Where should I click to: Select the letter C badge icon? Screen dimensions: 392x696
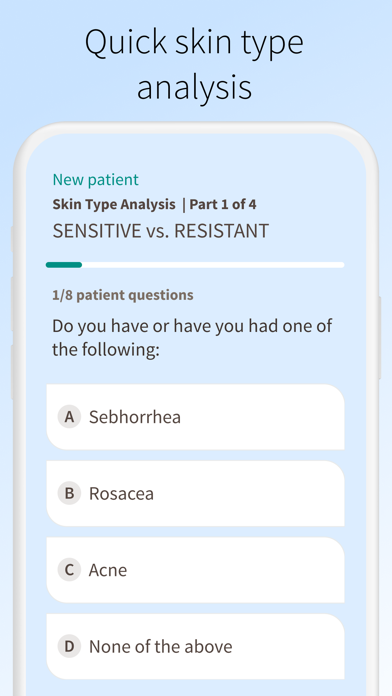(69, 570)
